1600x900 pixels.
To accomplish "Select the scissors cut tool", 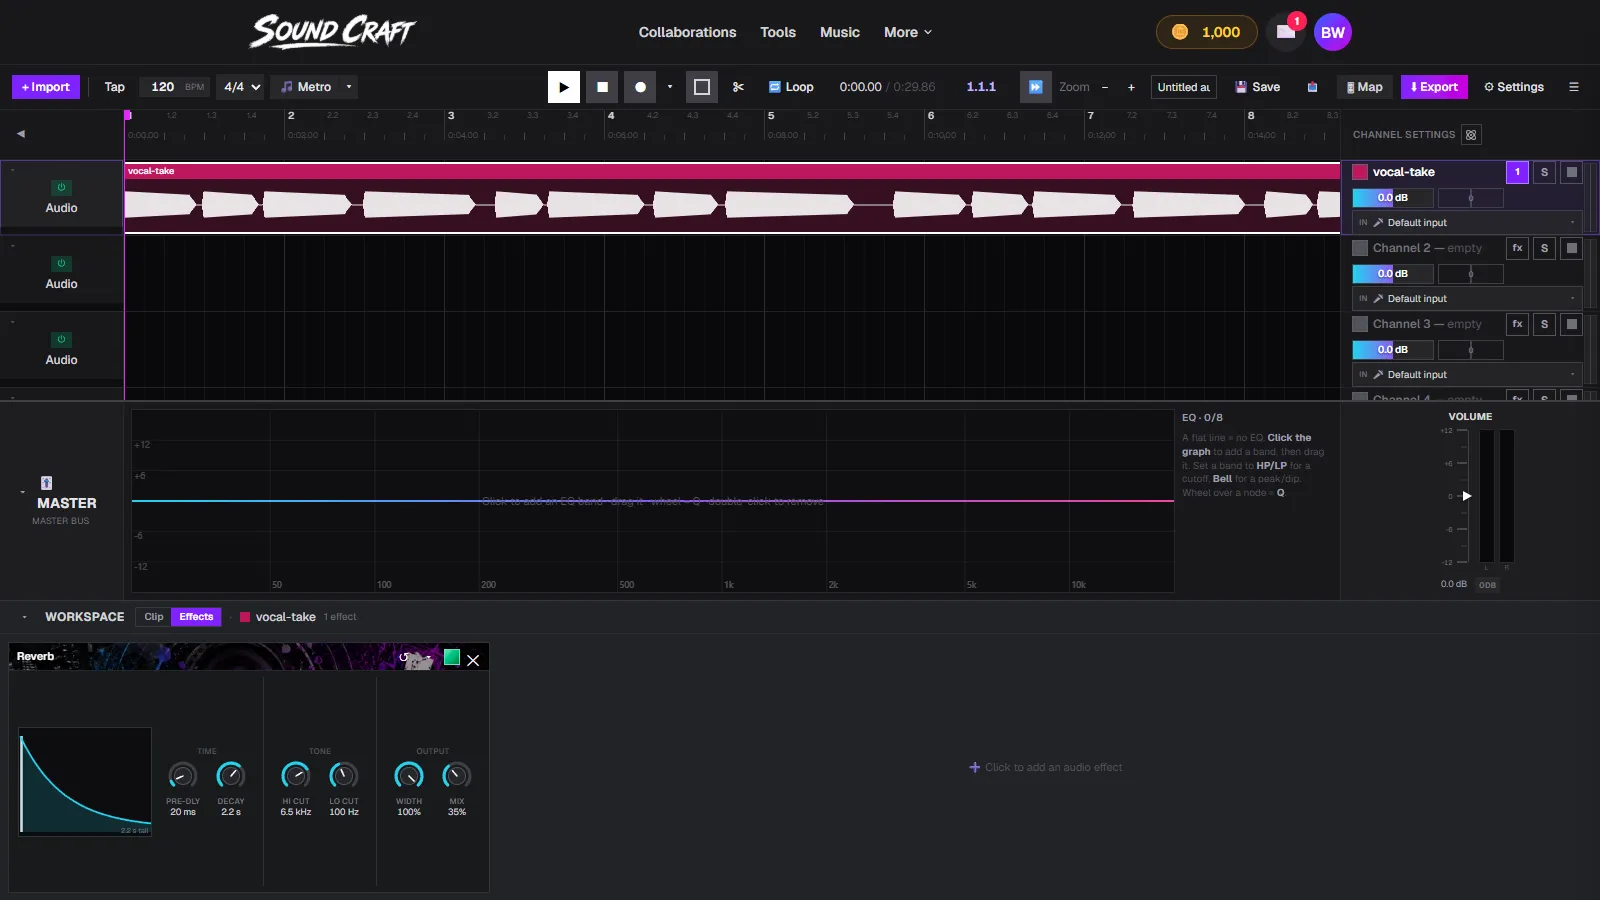I will coord(738,87).
